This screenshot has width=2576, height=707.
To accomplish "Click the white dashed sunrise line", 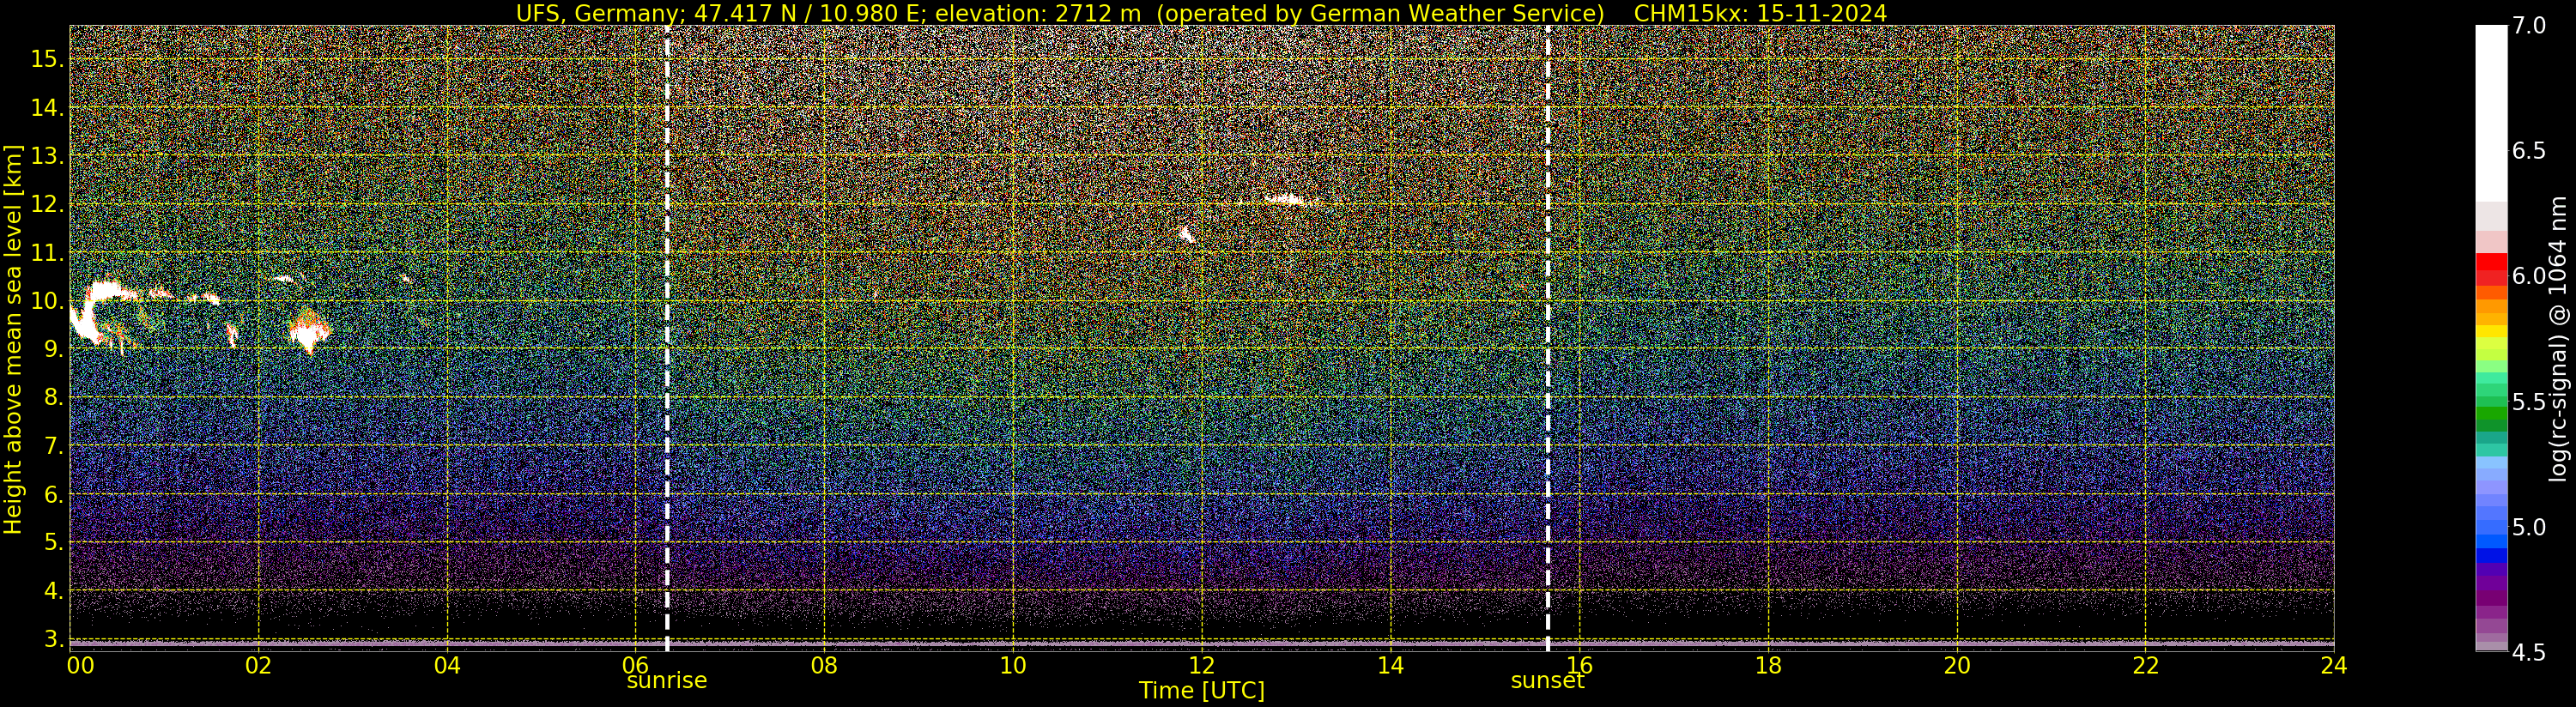I will click(667, 338).
